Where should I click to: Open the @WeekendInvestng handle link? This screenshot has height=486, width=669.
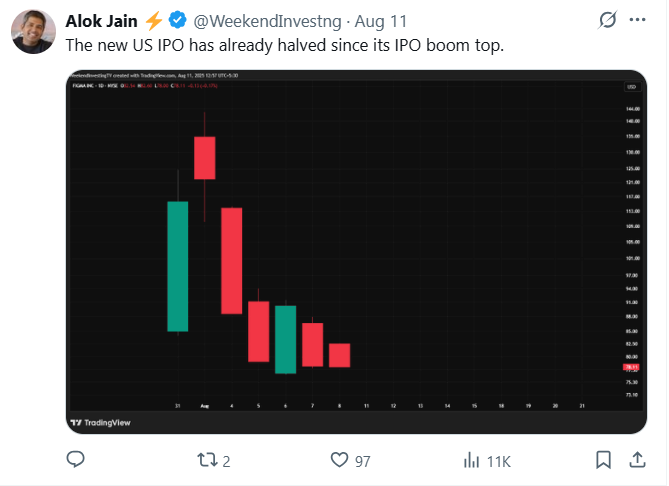(x=268, y=21)
